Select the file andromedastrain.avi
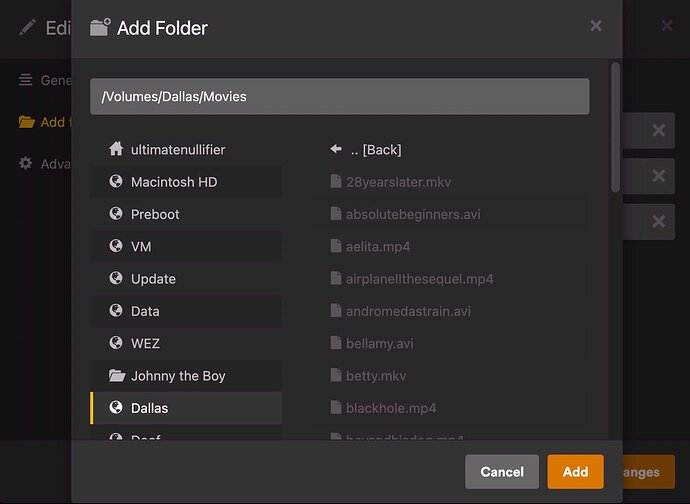690x504 pixels. [451, 311]
